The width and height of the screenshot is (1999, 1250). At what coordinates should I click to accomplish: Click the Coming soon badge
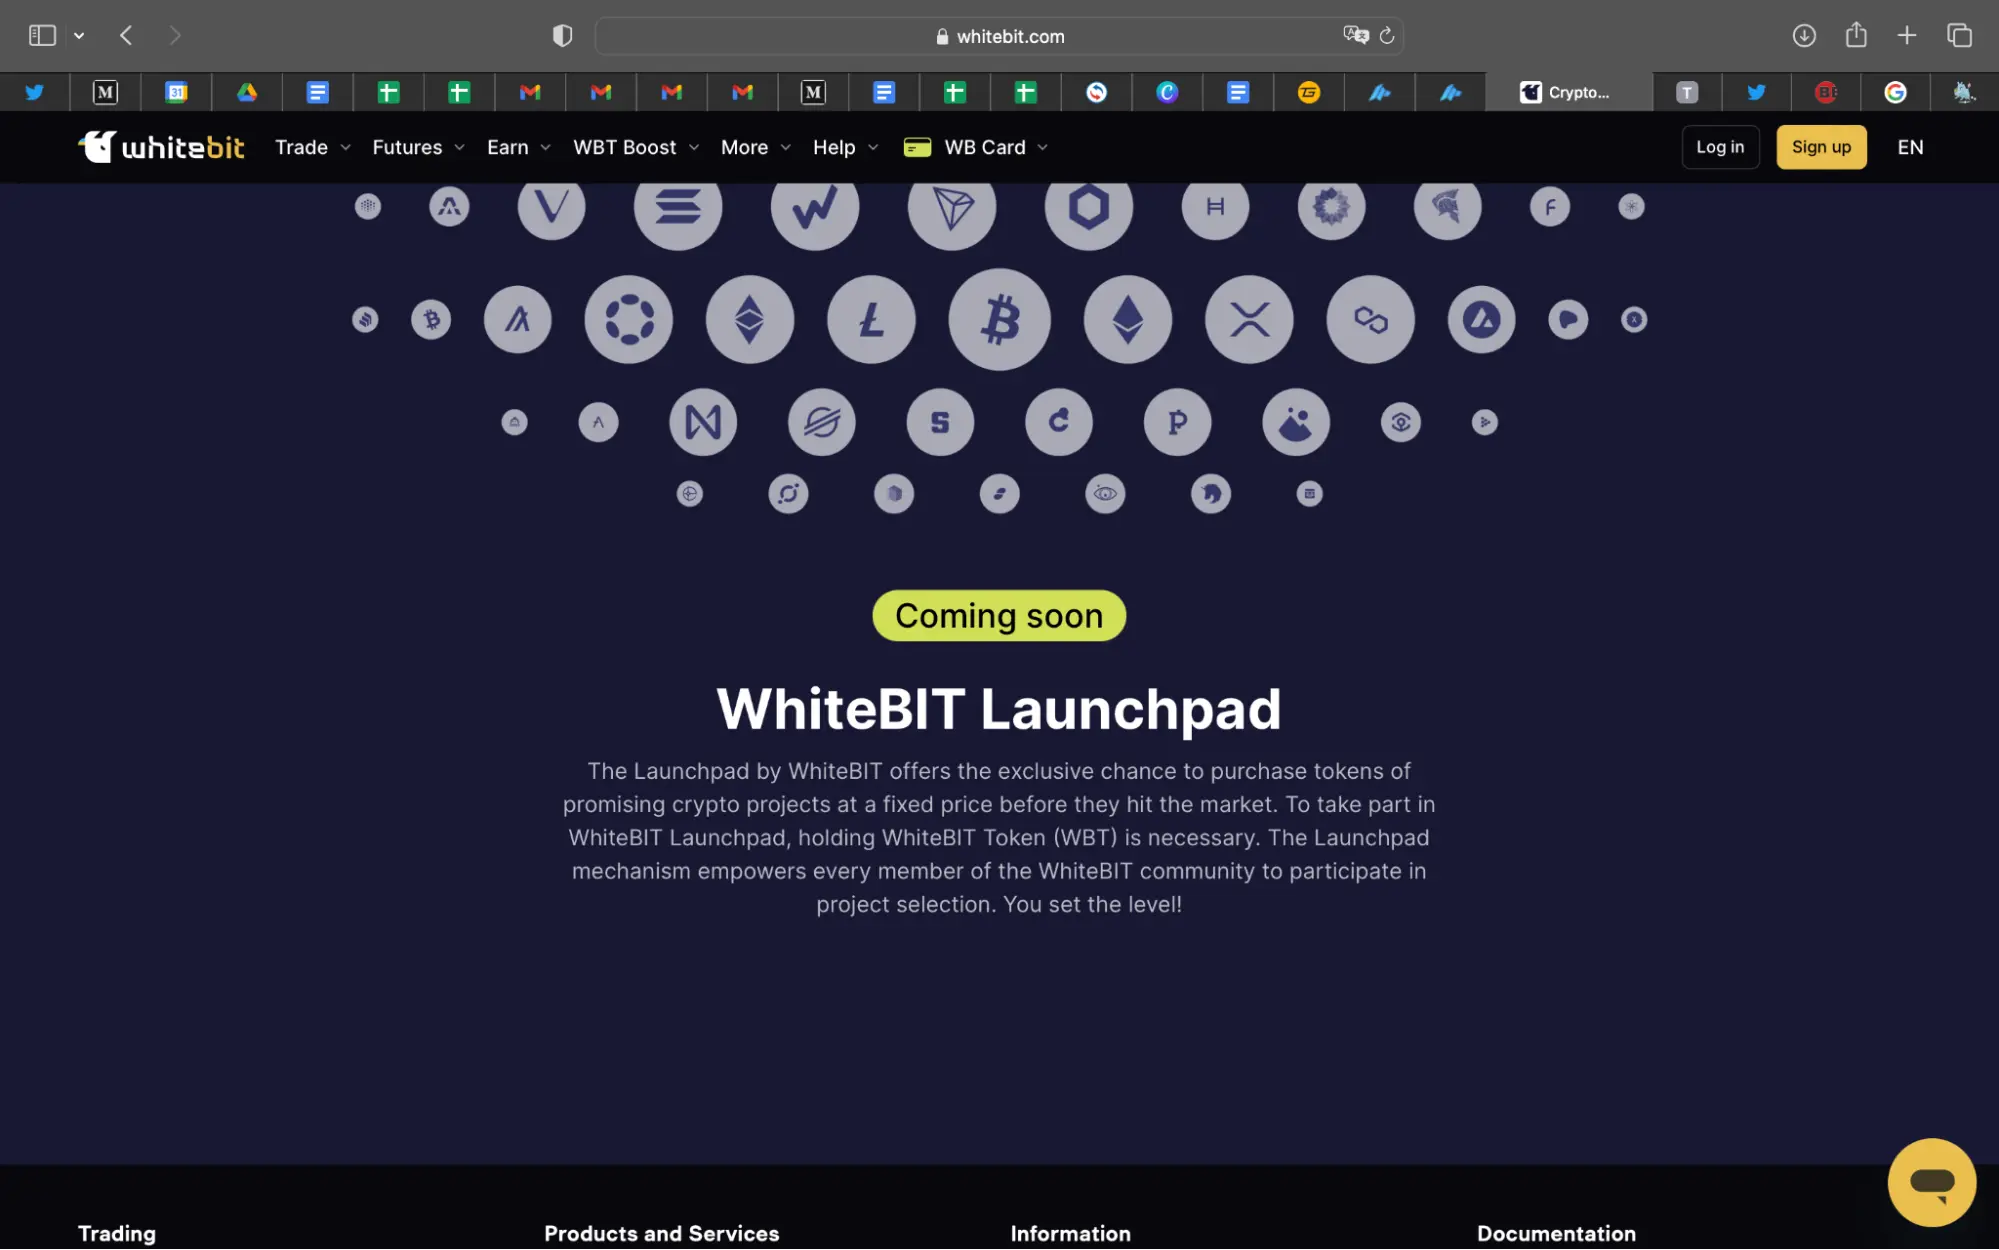[999, 615]
